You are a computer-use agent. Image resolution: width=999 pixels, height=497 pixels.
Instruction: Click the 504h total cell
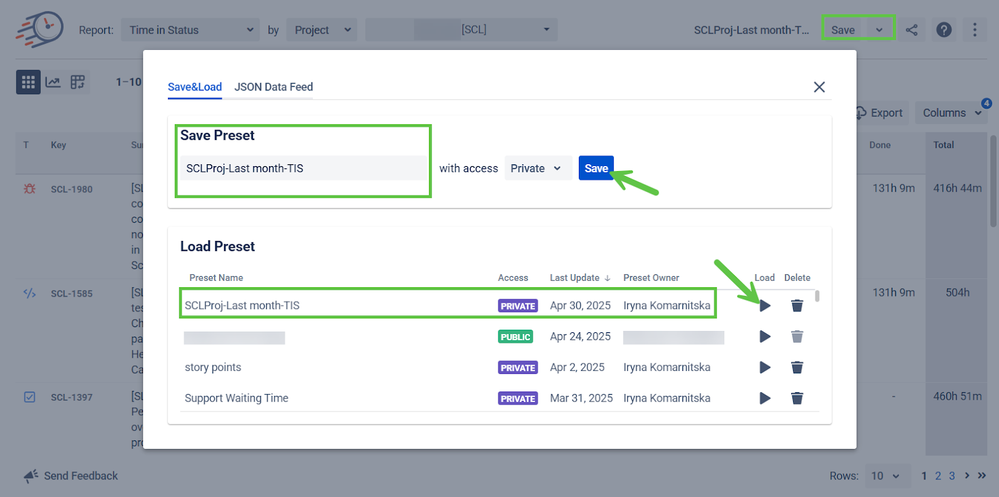click(957, 294)
